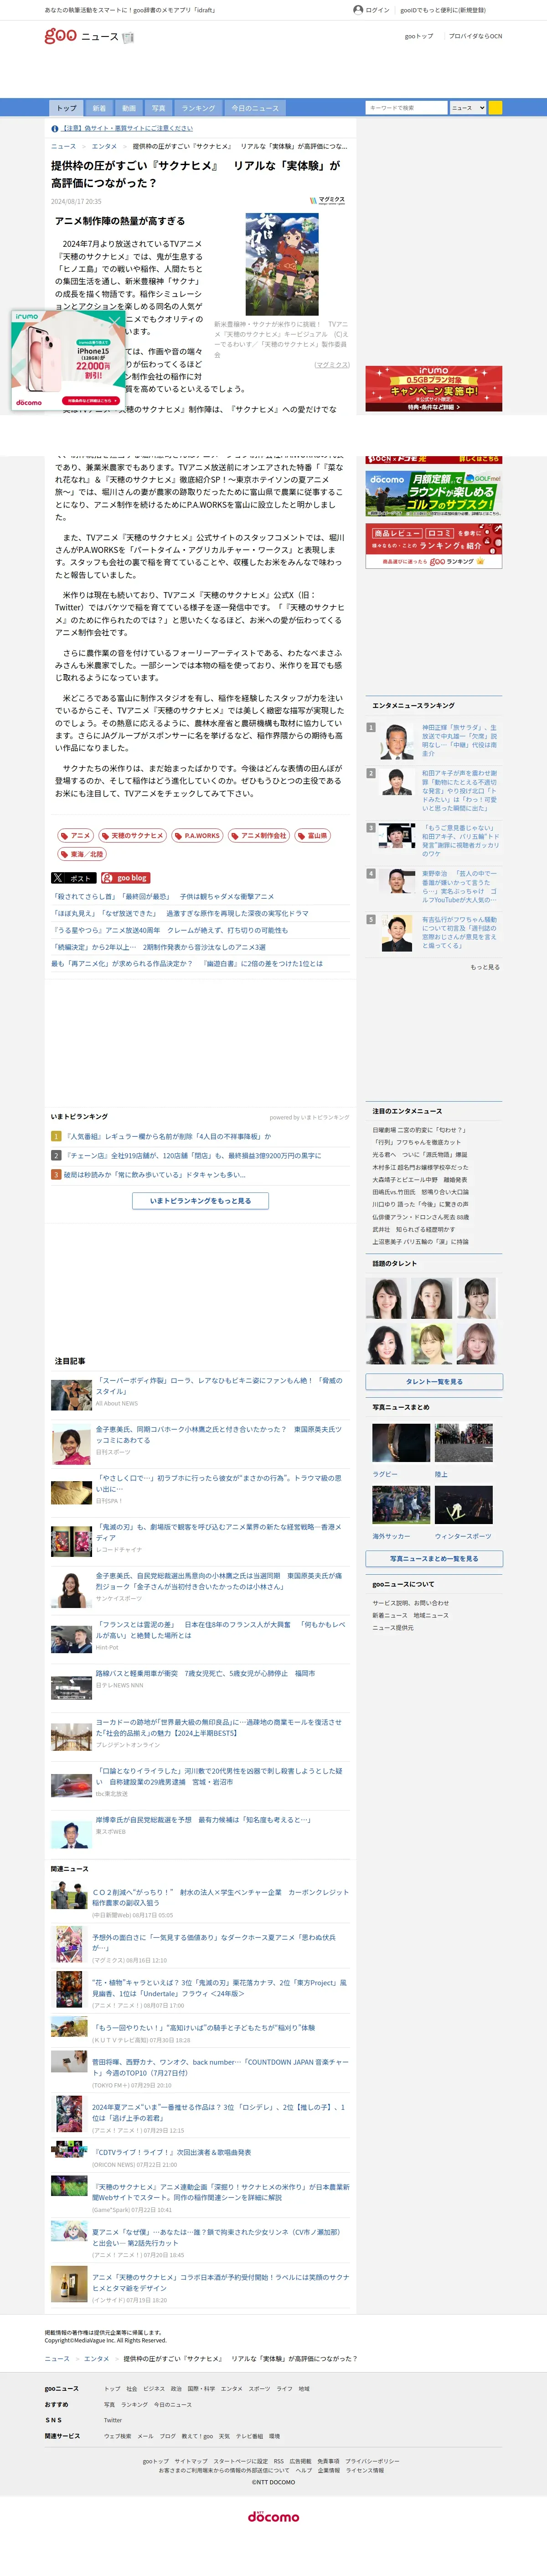Click the マグミクス source logo
This screenshot has height=2576, width=547.
click(327, 201)
